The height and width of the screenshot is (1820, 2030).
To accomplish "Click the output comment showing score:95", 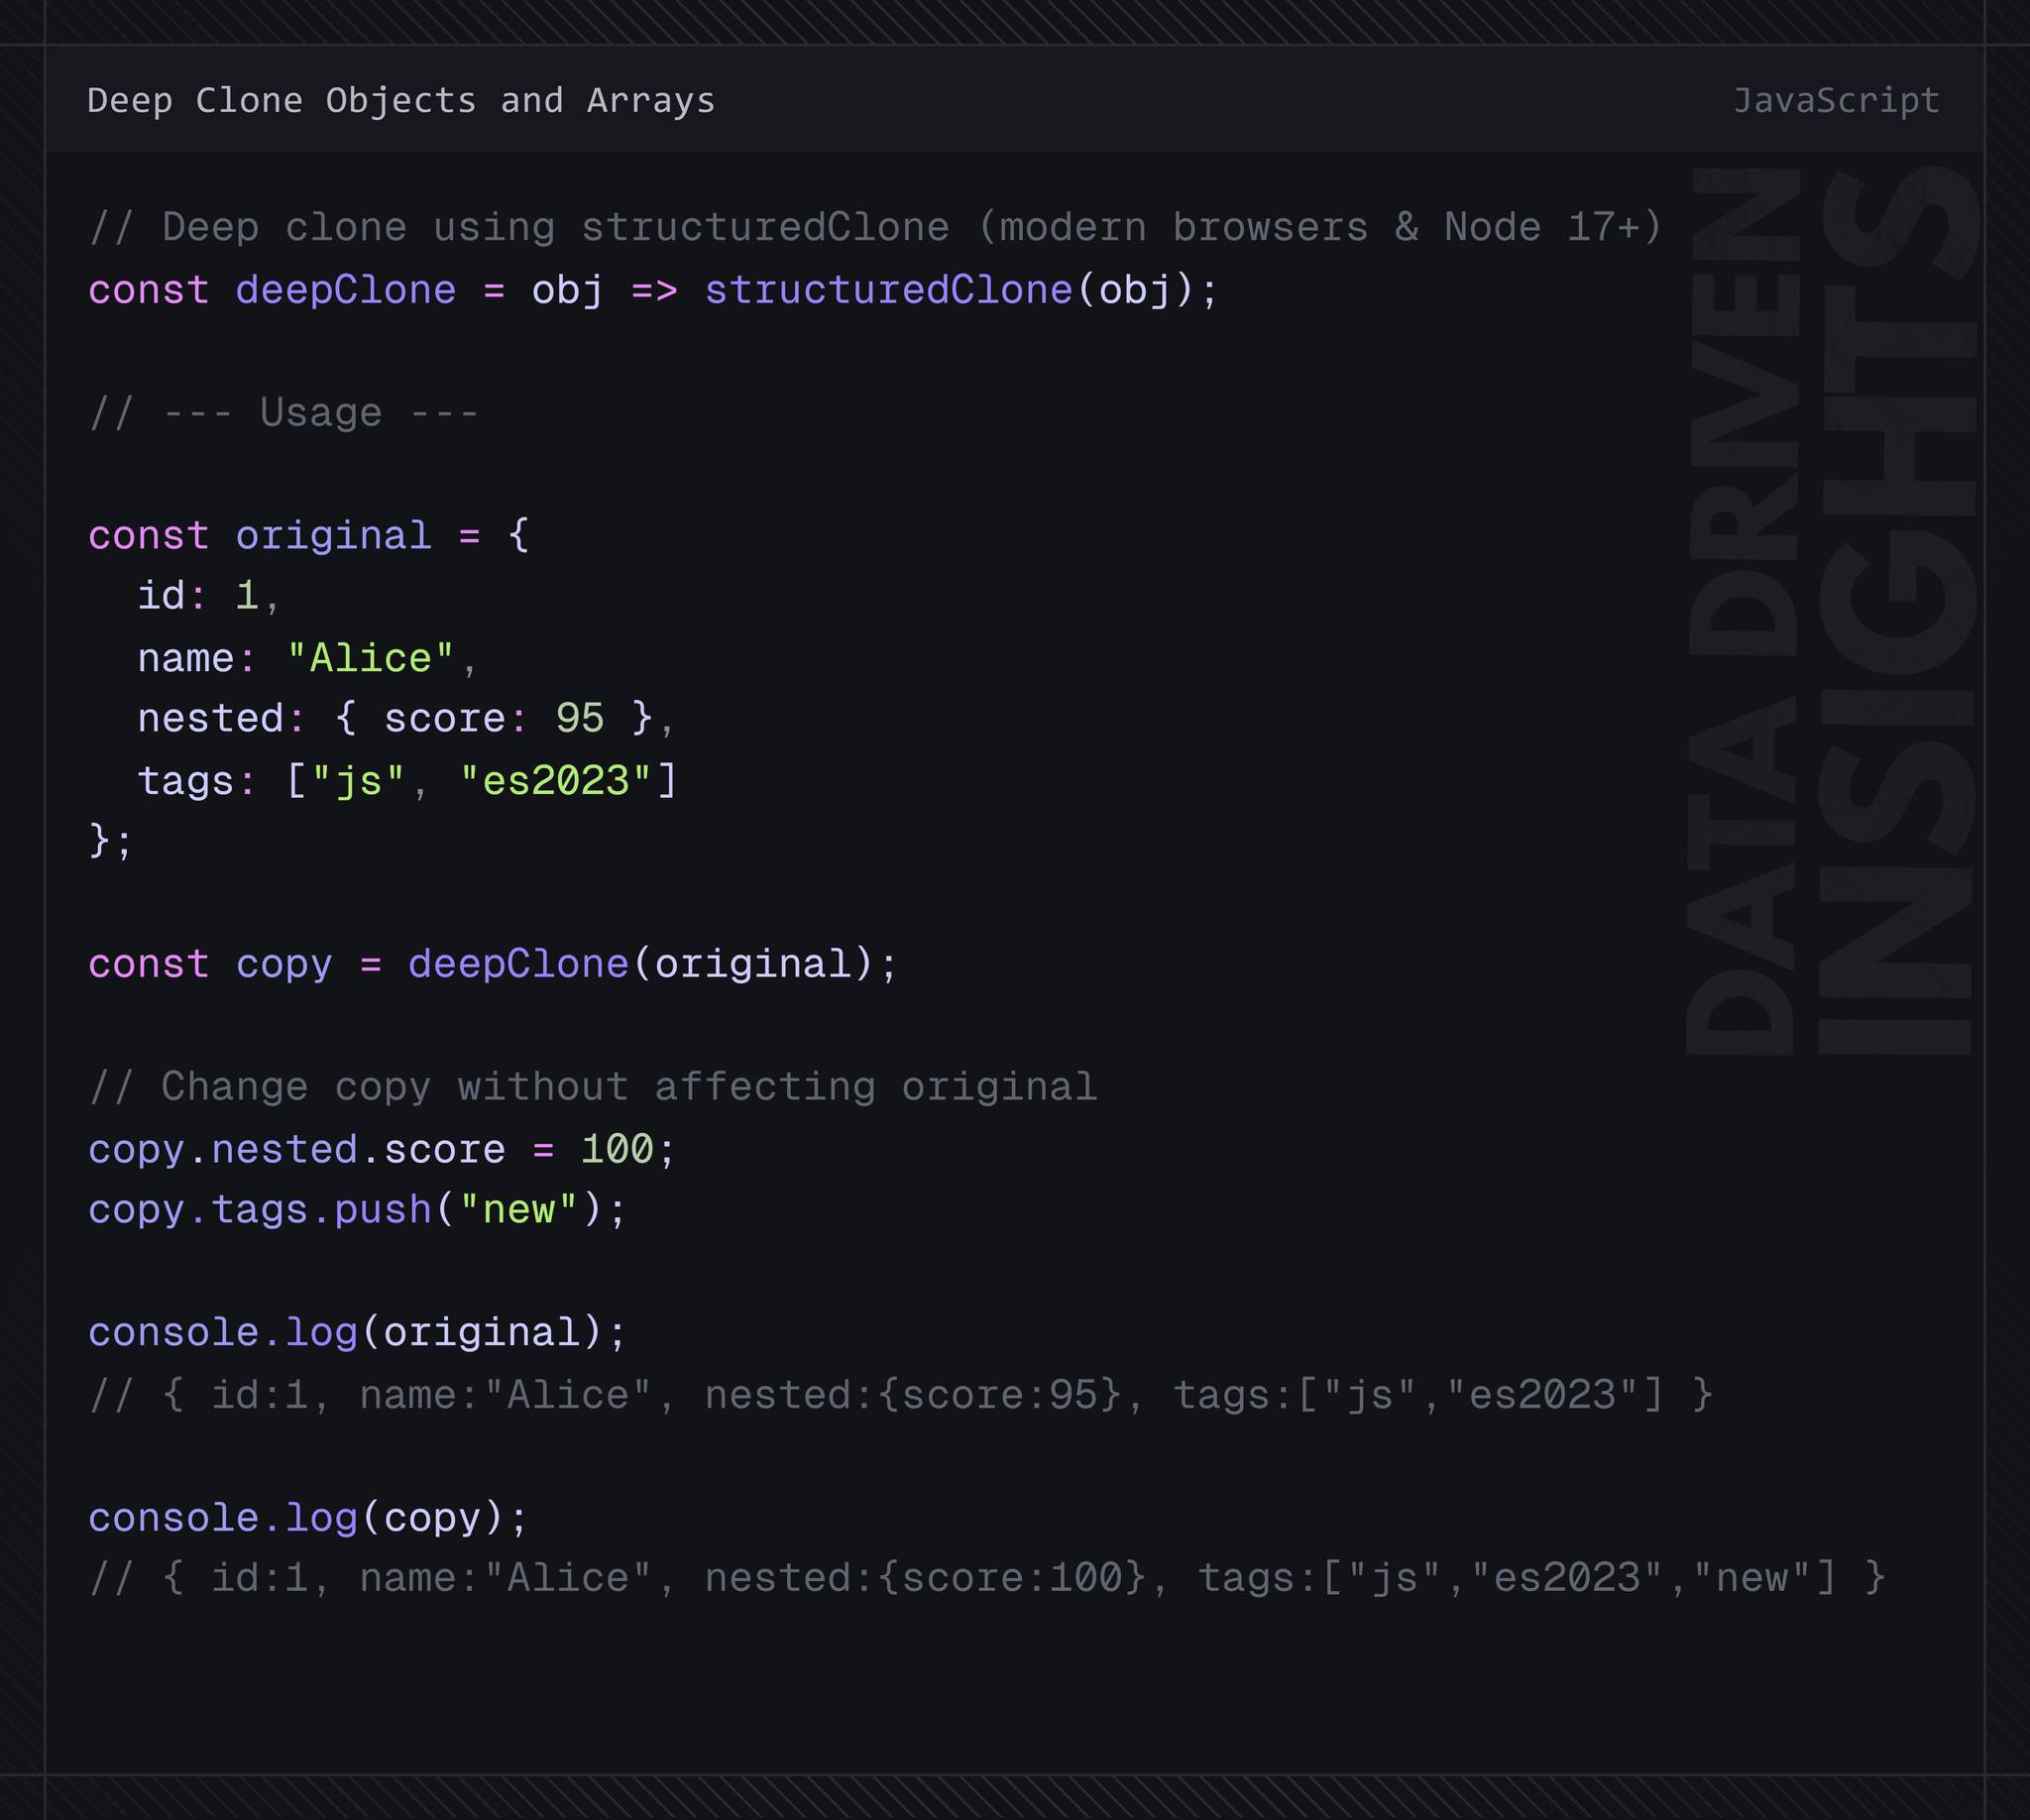I will pyautogui.click(x=901, y=1395).
